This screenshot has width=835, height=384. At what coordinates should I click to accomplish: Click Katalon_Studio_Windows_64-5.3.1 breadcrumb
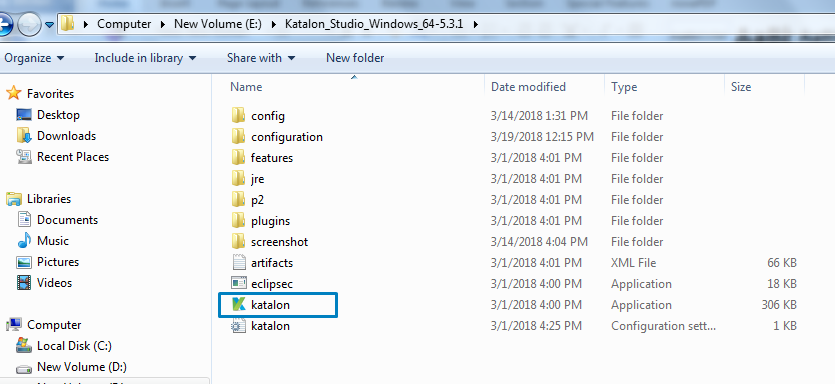tap(374, 24)
